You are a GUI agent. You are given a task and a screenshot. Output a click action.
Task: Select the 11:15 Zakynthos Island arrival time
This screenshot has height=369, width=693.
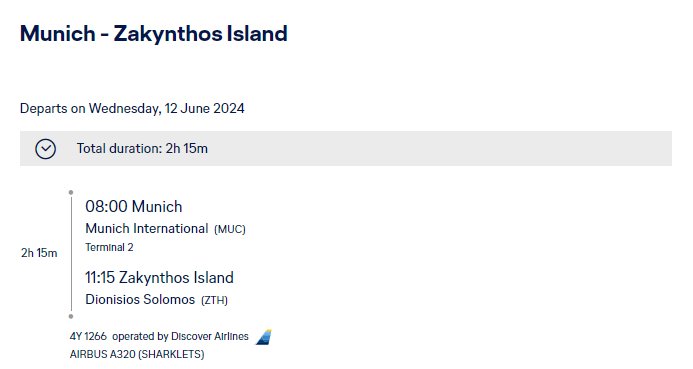coord(159,278)
